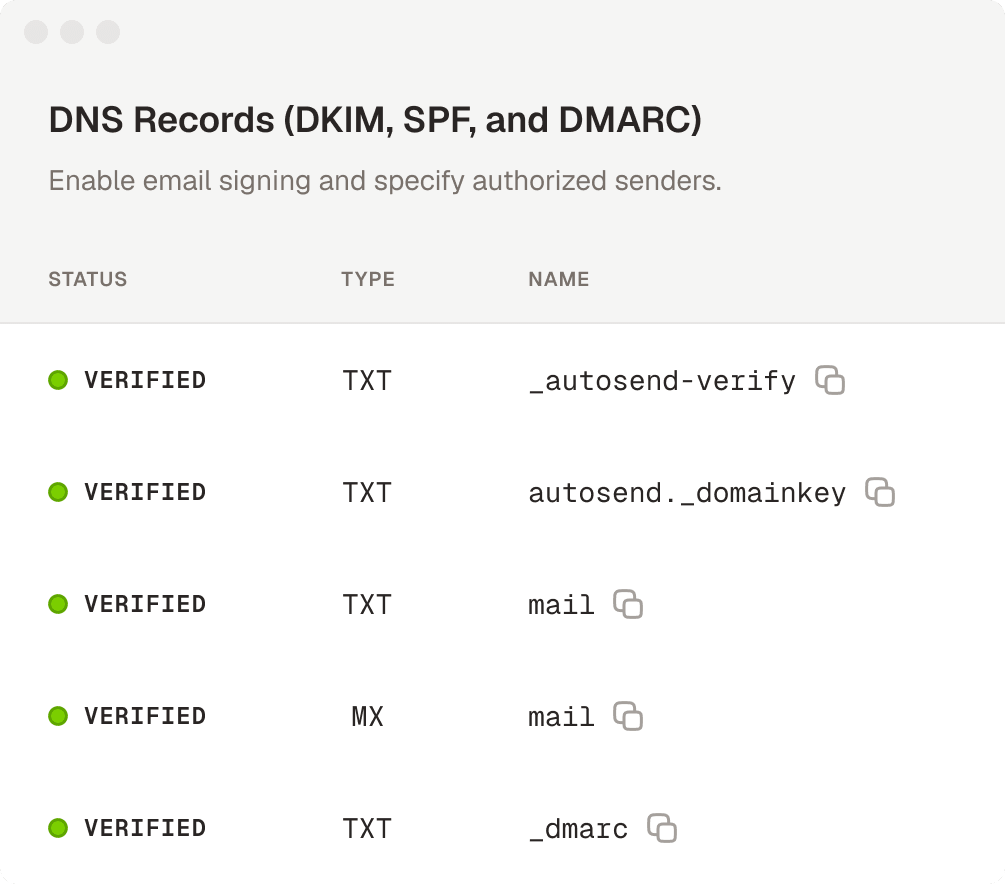Click the NAME column header
Viewport: 1005px width, 884px height.
click(x=558, y=279)
